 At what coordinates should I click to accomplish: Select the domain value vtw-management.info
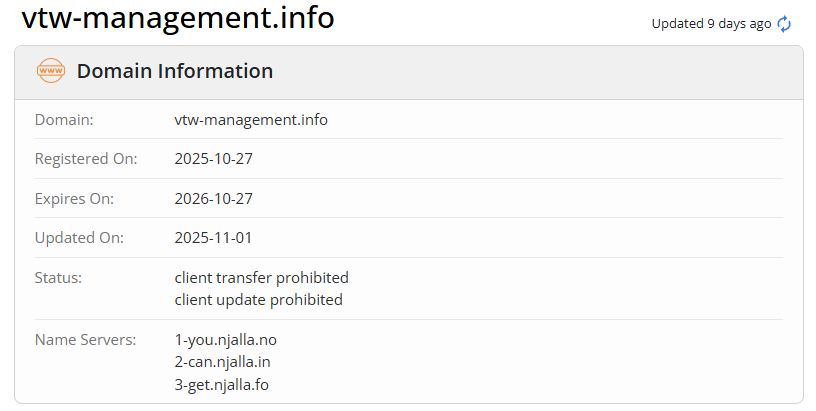tap(251, 120)
